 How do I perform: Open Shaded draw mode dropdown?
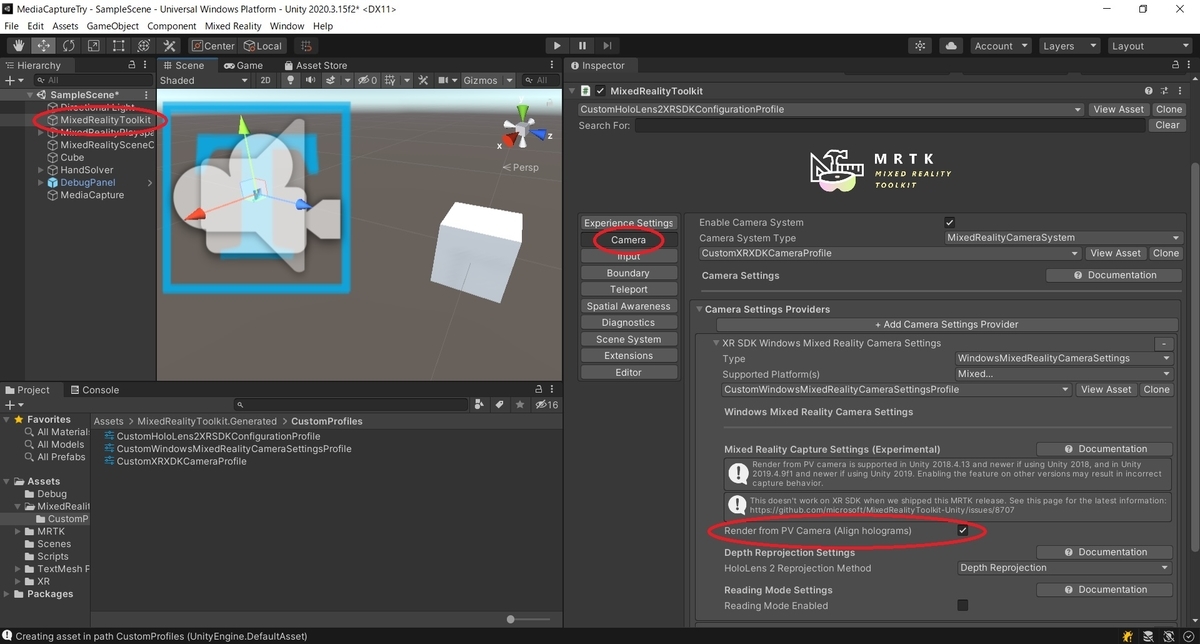203,80
